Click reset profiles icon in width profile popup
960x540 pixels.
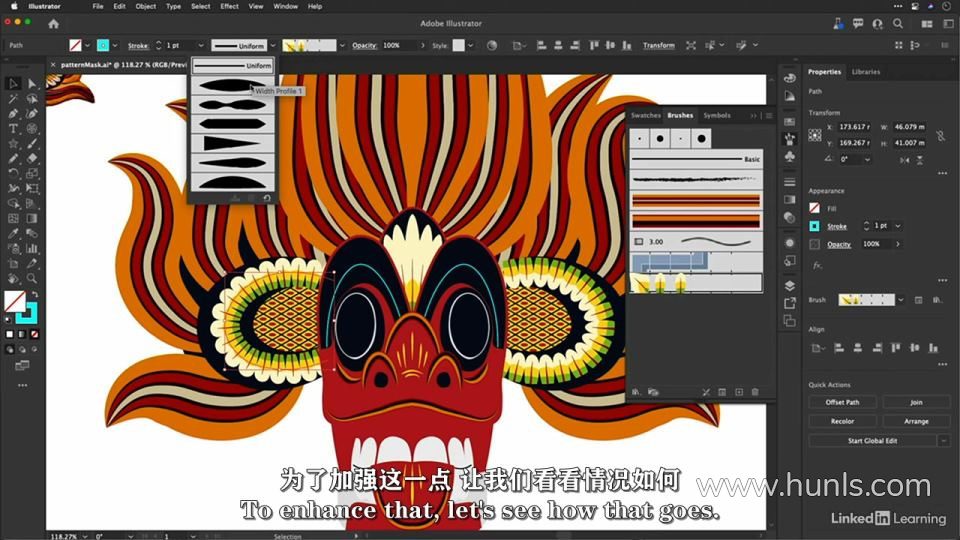267,198
